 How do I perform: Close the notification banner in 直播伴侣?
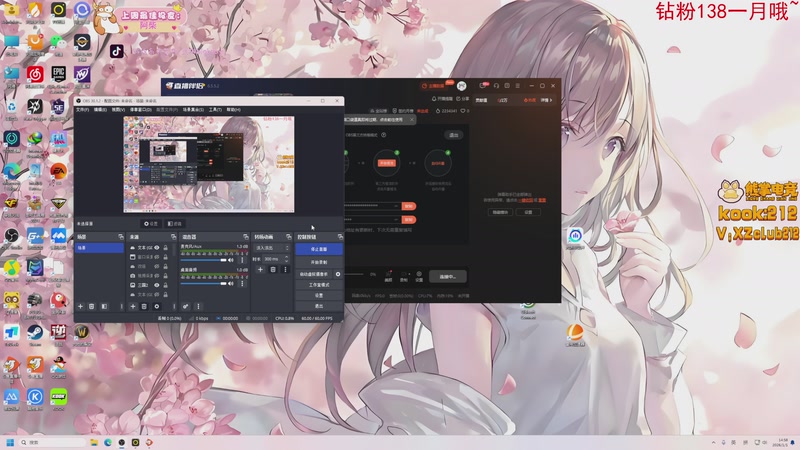click(412, 119)
